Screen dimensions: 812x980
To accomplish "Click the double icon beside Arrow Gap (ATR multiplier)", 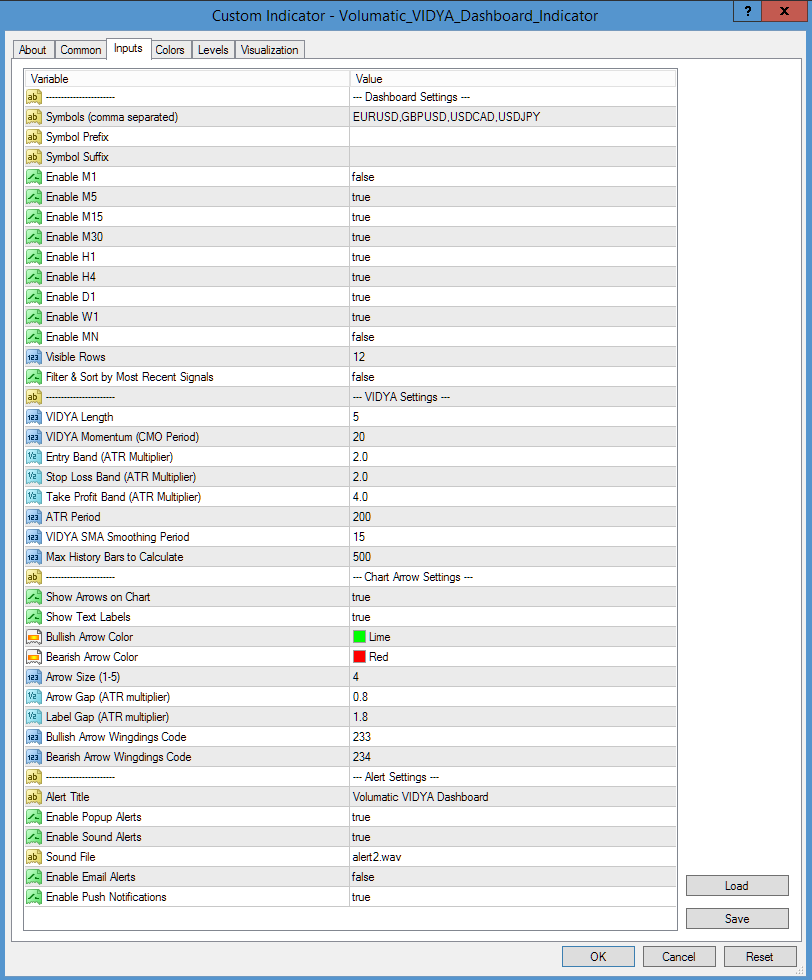I will [x=34, y=697].
